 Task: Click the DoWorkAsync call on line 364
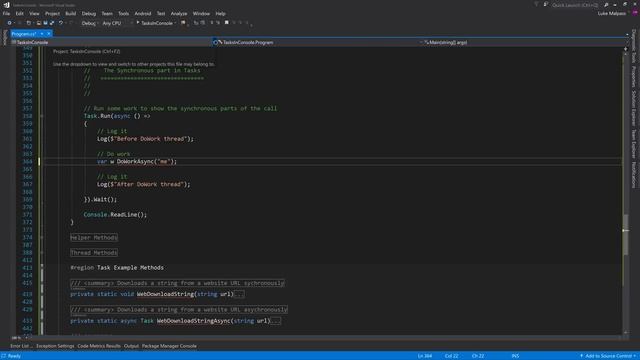click(x=147, y=162)
